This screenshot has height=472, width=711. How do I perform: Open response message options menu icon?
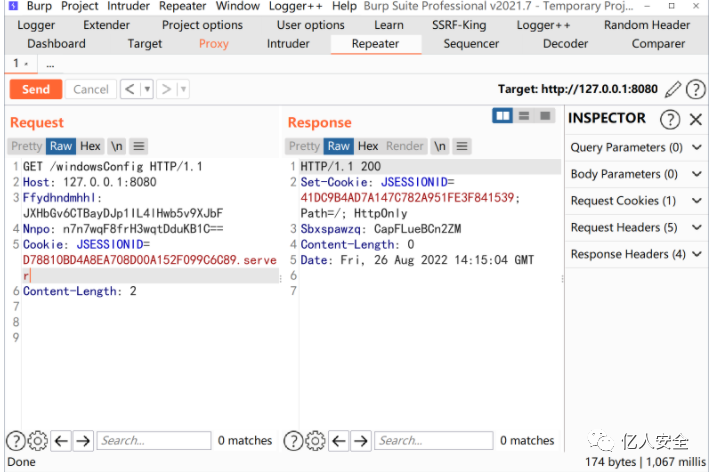(x=462, y=146)
